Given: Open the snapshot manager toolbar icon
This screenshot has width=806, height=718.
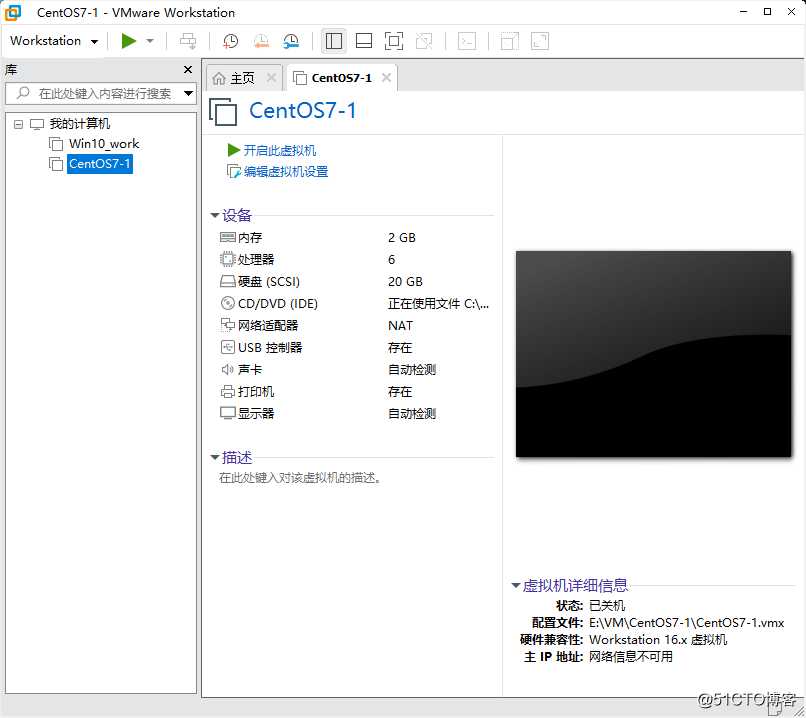Looking at the screenshot, I should [291, 41].
